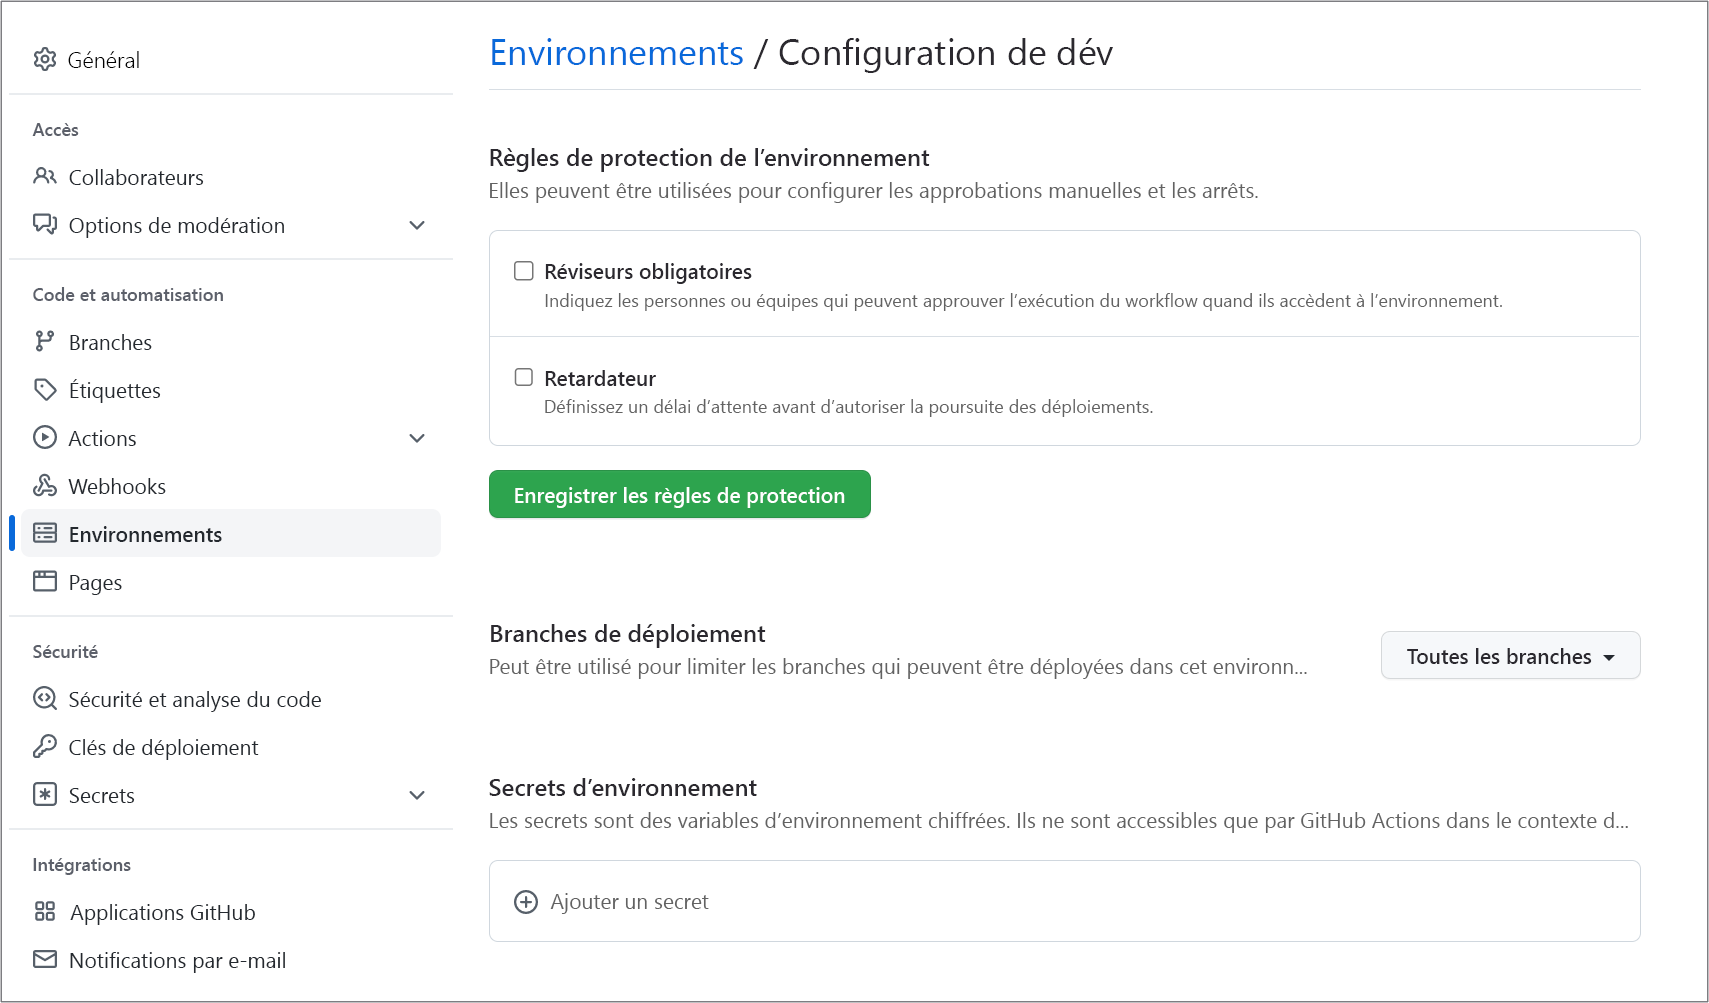This screenshot has width=1709, height=1003.
Task: Select Sécurité et analyse du code
Action: pyautogui.click(x=194, y=699)
